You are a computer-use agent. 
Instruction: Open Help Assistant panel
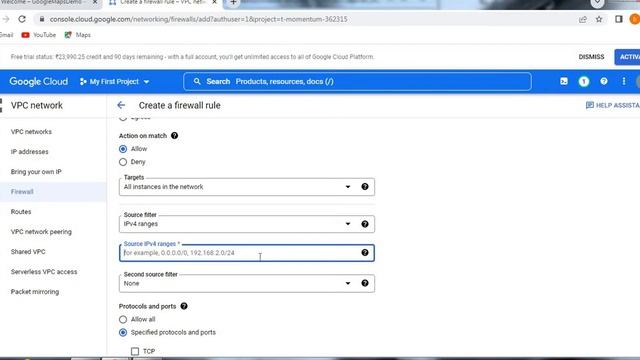[x=613, y=105]
